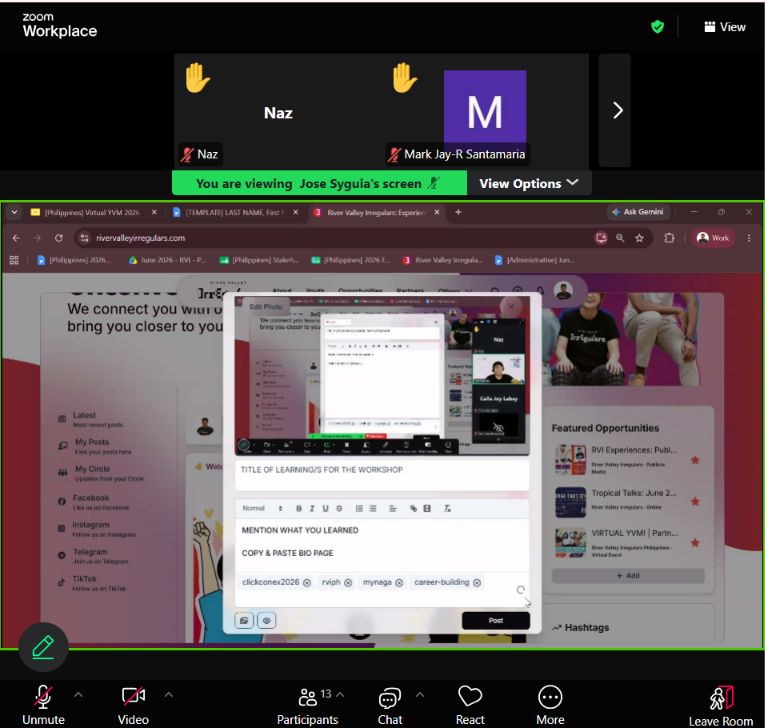Open the Chat panel
Viewport: 765px width, 728px height.
pyautogui.click(x=390, y=706)
